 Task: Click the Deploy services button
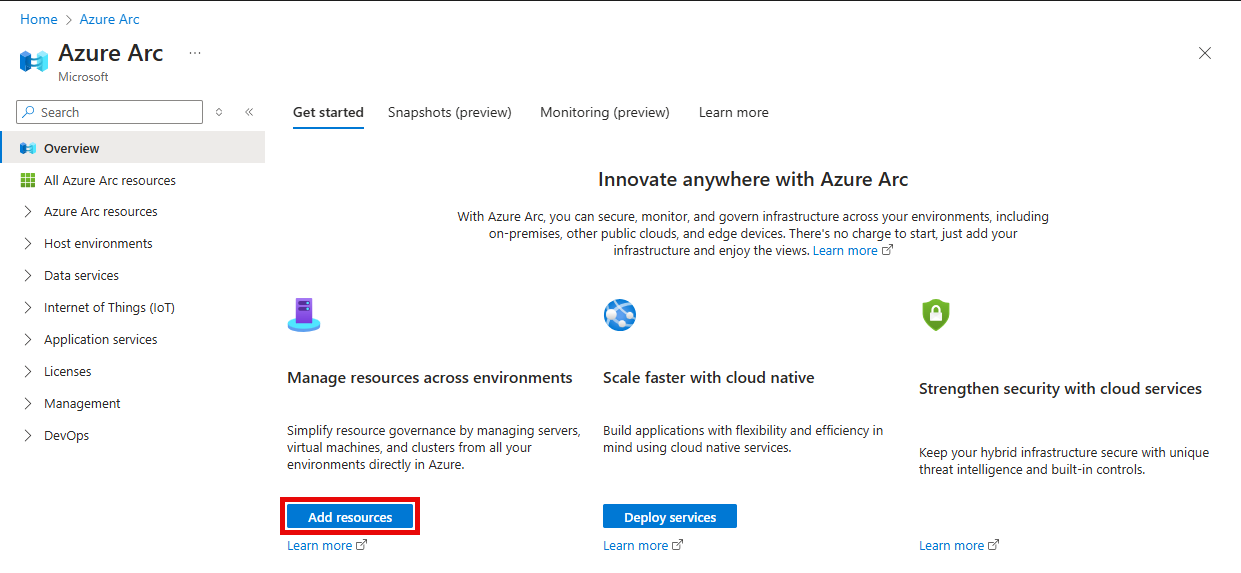tap(669, 517)
